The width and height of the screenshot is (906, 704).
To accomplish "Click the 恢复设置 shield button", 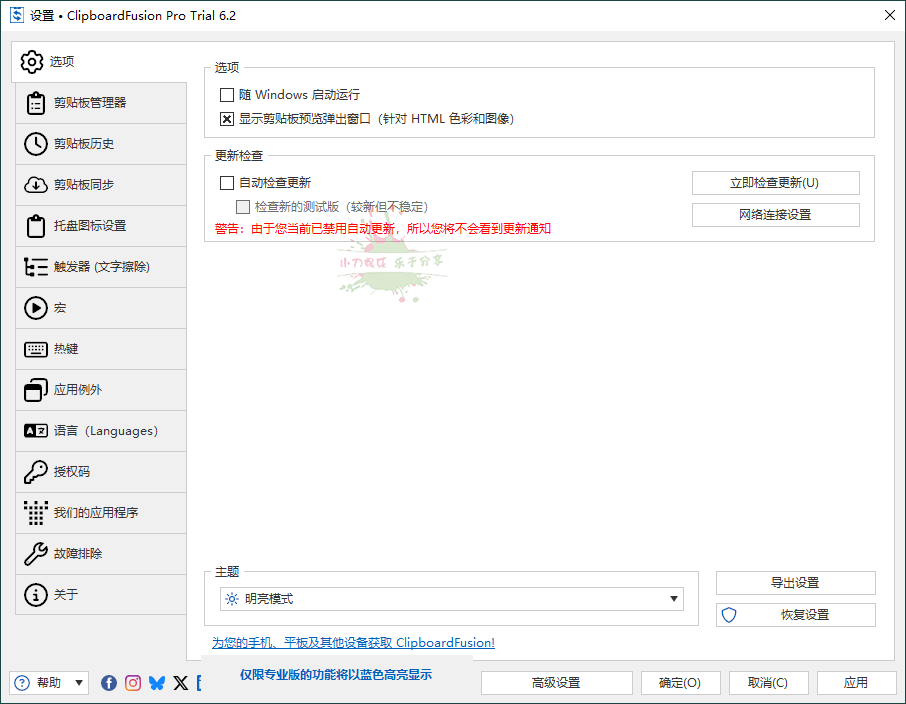I will (795, 617).
